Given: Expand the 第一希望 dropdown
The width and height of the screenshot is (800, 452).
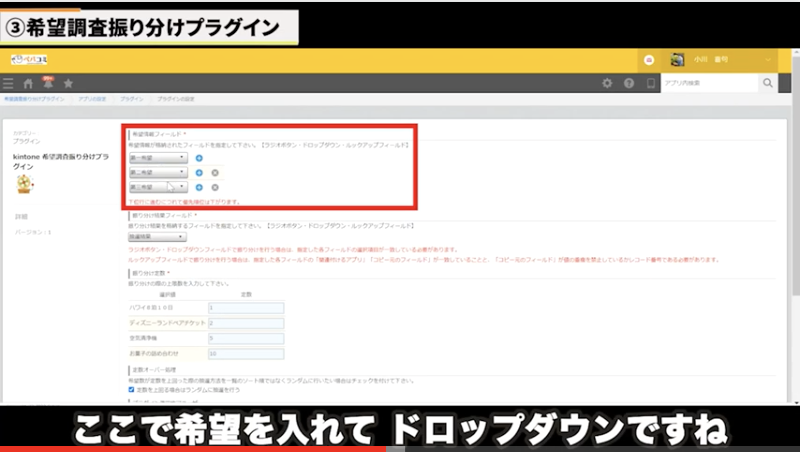Looking at the screenshot, I should [157, 157].
